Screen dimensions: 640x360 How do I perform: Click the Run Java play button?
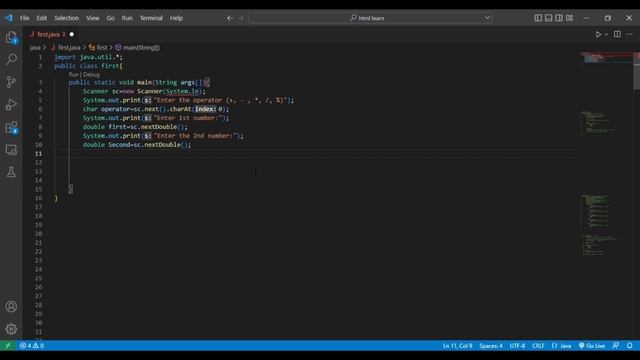[598, 35]
